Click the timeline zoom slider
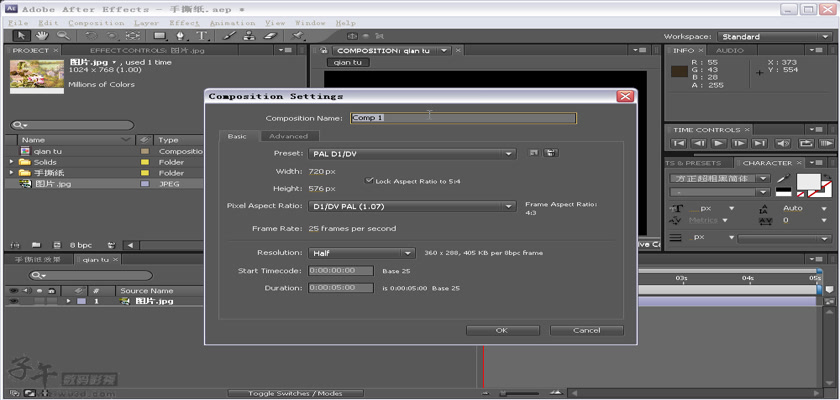The height and width of the screenshot is (400, 840). click(518, 394)
